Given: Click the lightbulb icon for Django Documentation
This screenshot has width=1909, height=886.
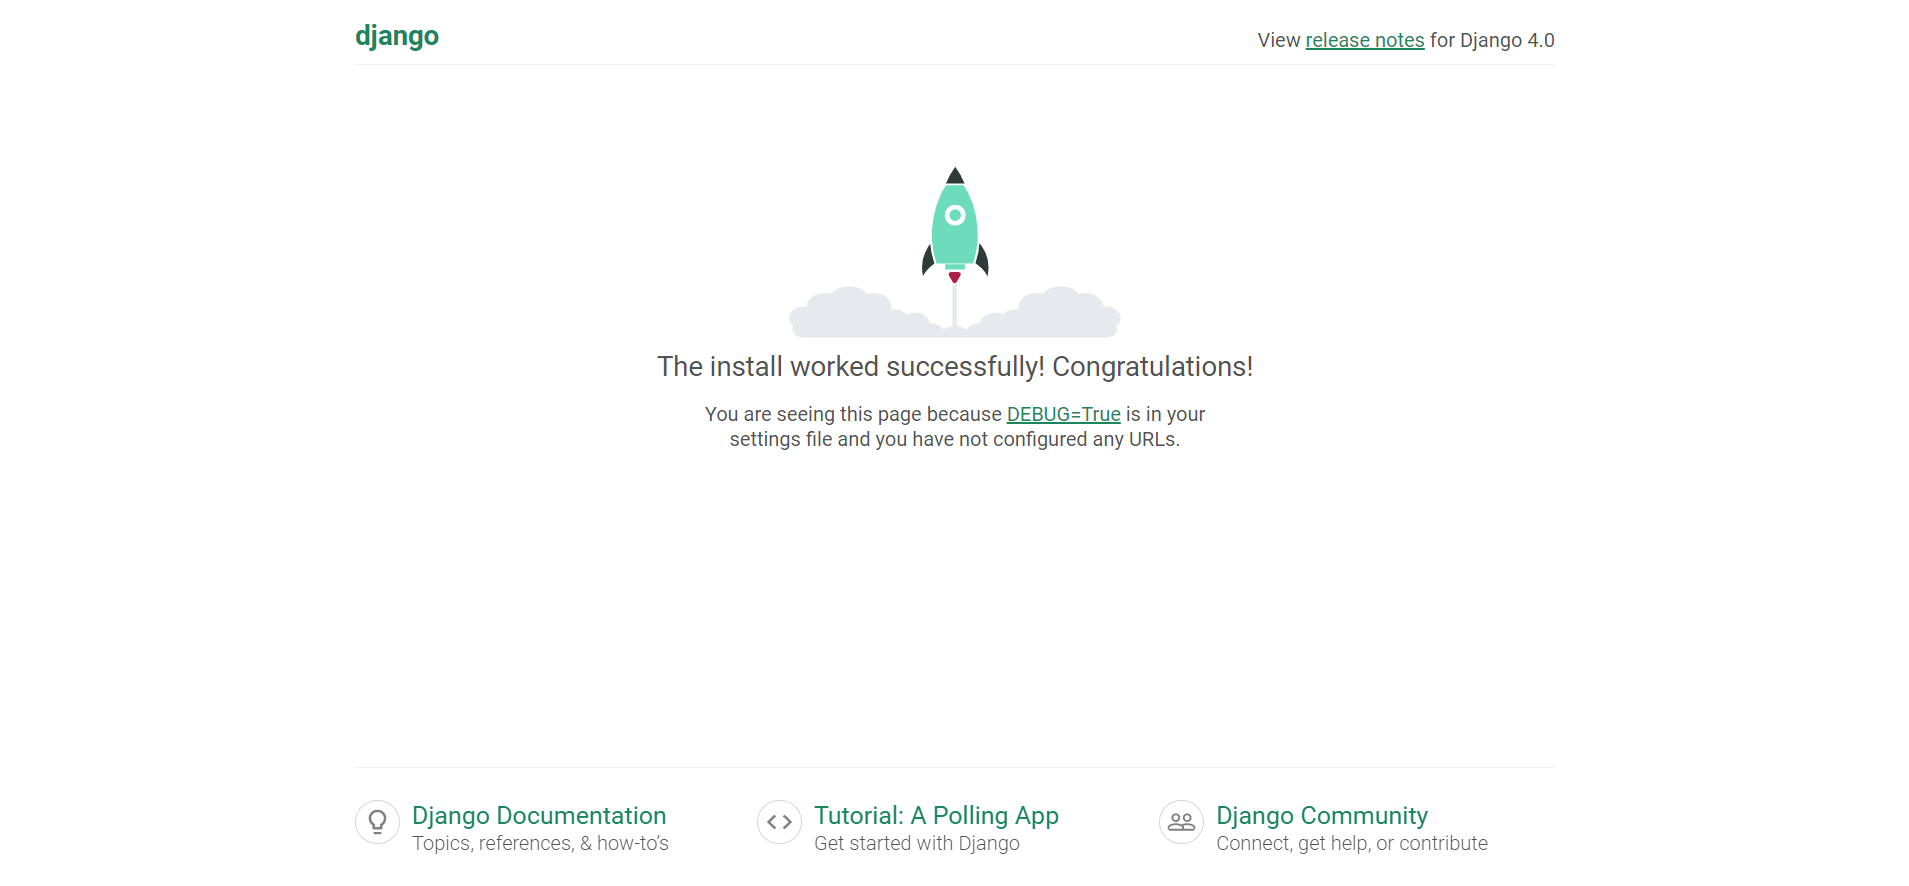Looking at the screenshot, I should pos(377,822).
